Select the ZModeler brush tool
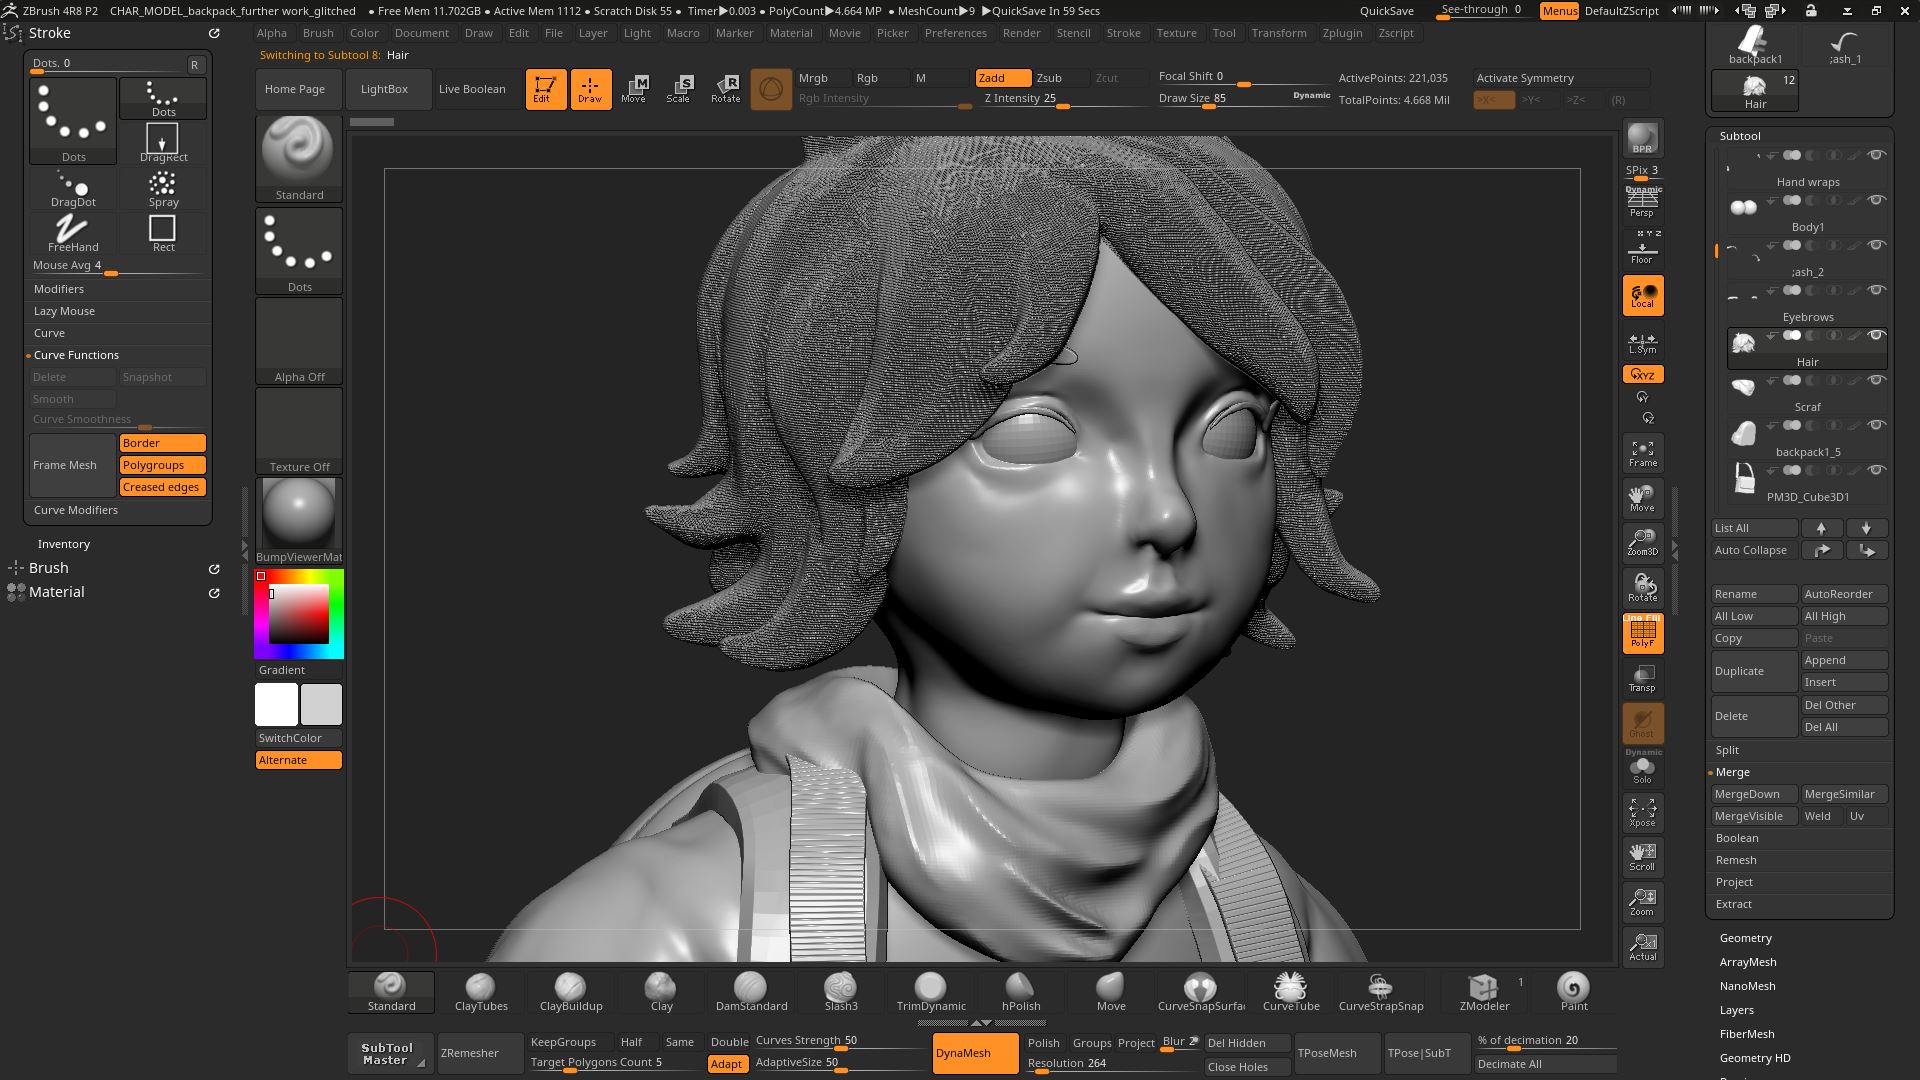This screenshot has width=1920, height=1080. [1482, 990]
